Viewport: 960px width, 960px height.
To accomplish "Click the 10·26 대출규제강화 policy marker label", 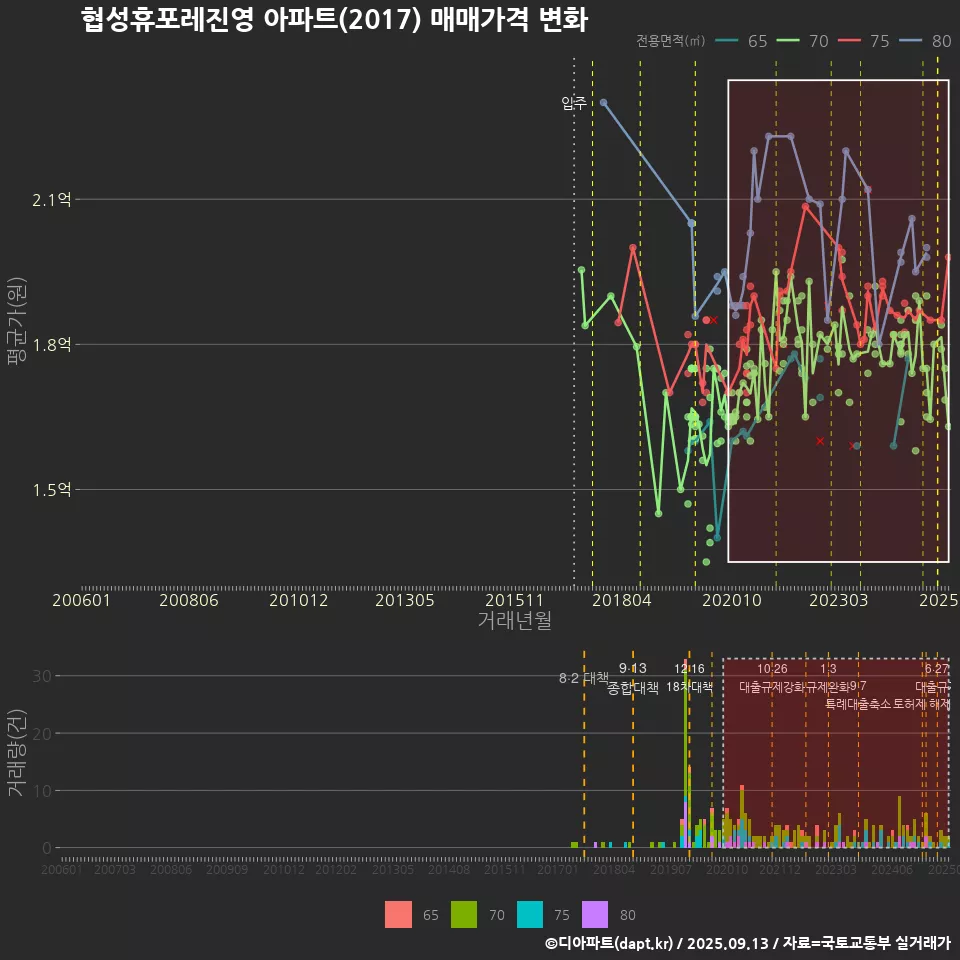I will [772, 678].
